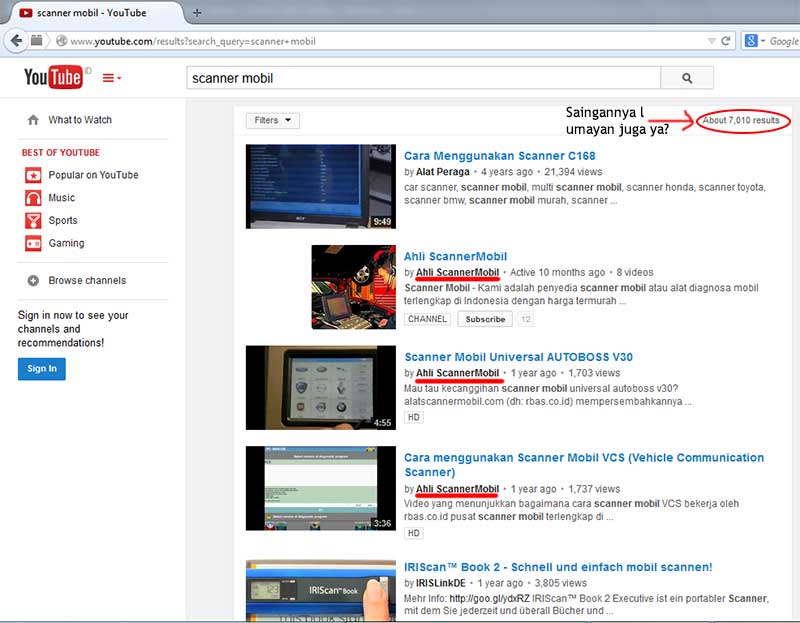Click the 'About 7,010 results' count

(x=741, y=120)
